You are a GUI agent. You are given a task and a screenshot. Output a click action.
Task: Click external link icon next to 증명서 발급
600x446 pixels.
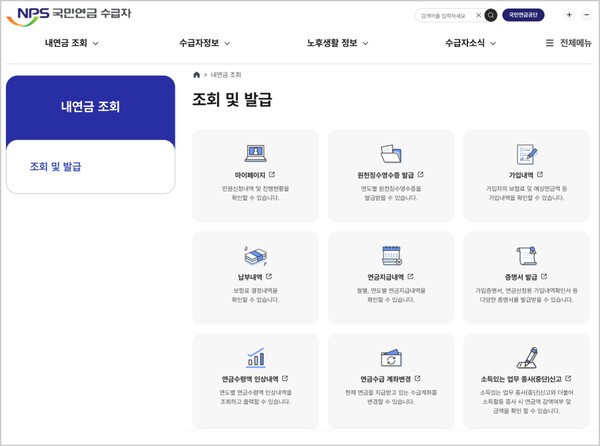(544, 276)
